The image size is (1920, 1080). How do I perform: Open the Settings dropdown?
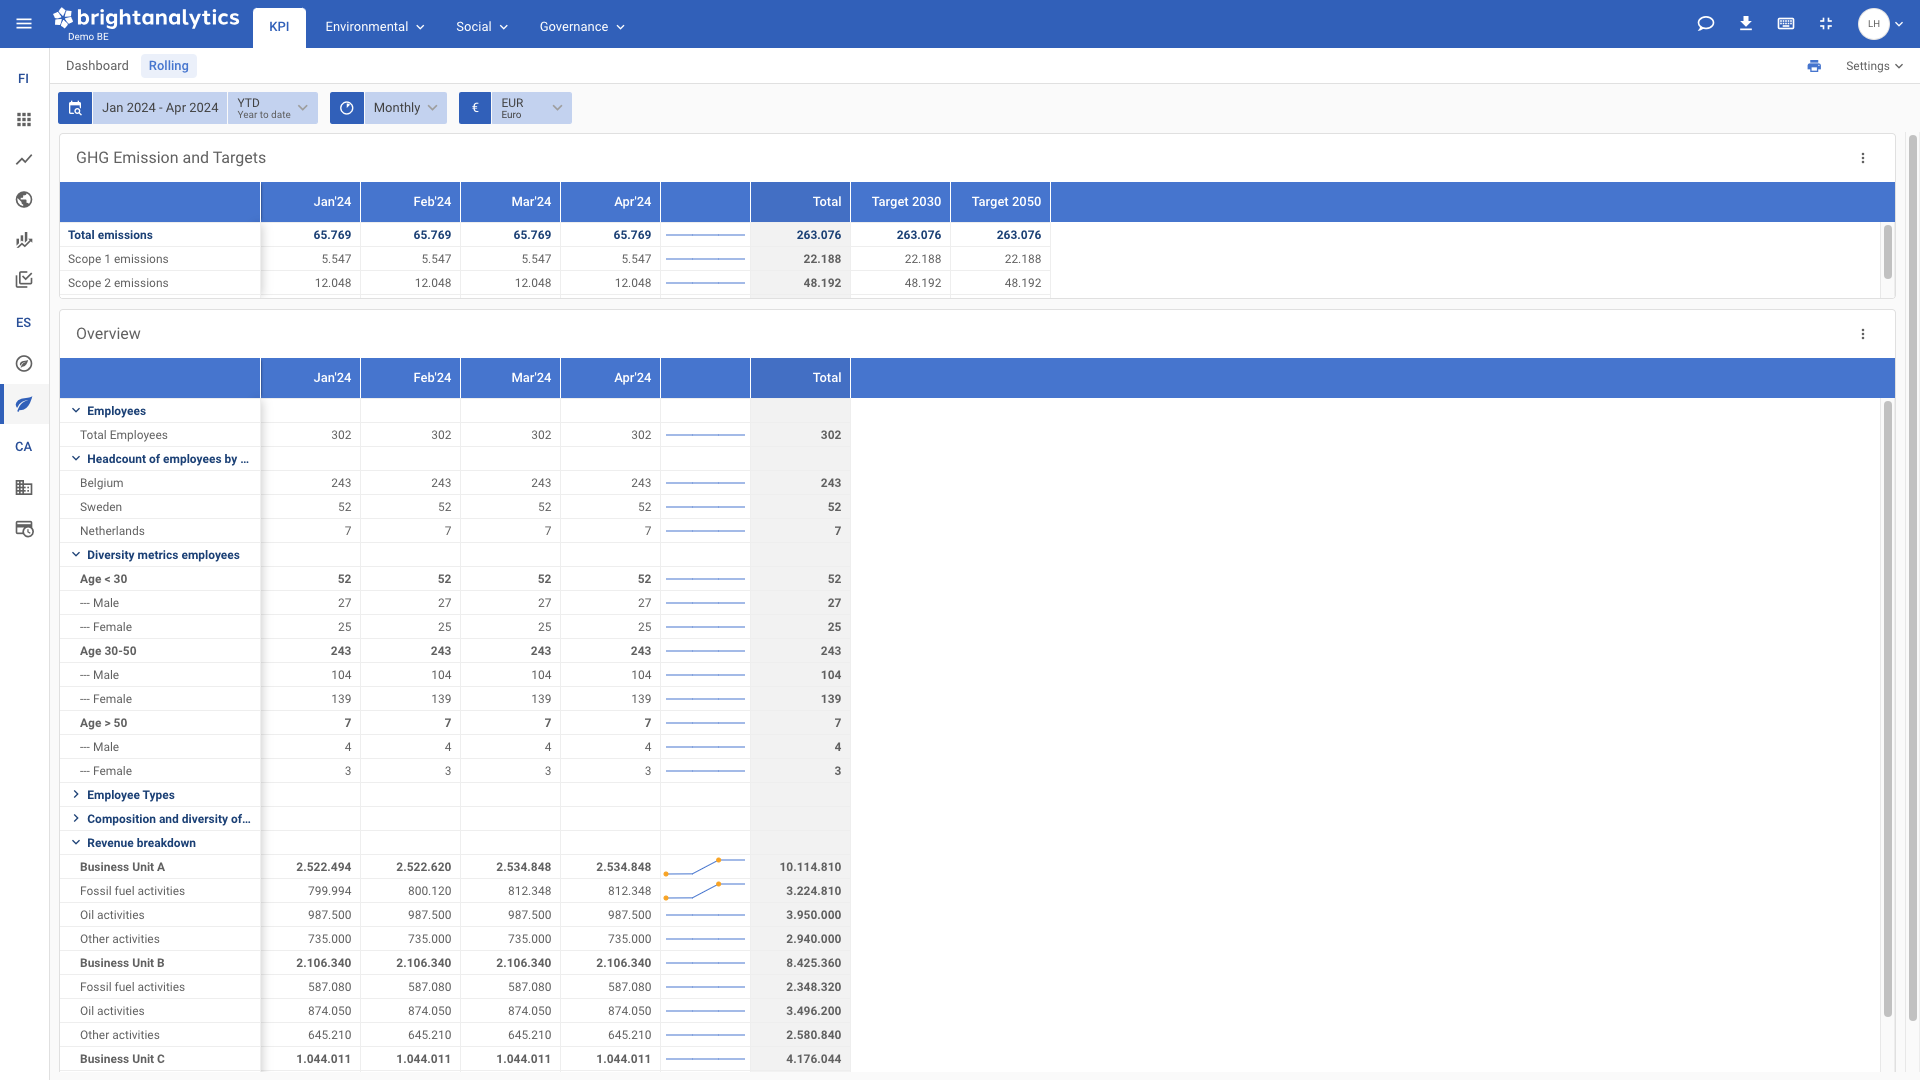click(1874, 66)
